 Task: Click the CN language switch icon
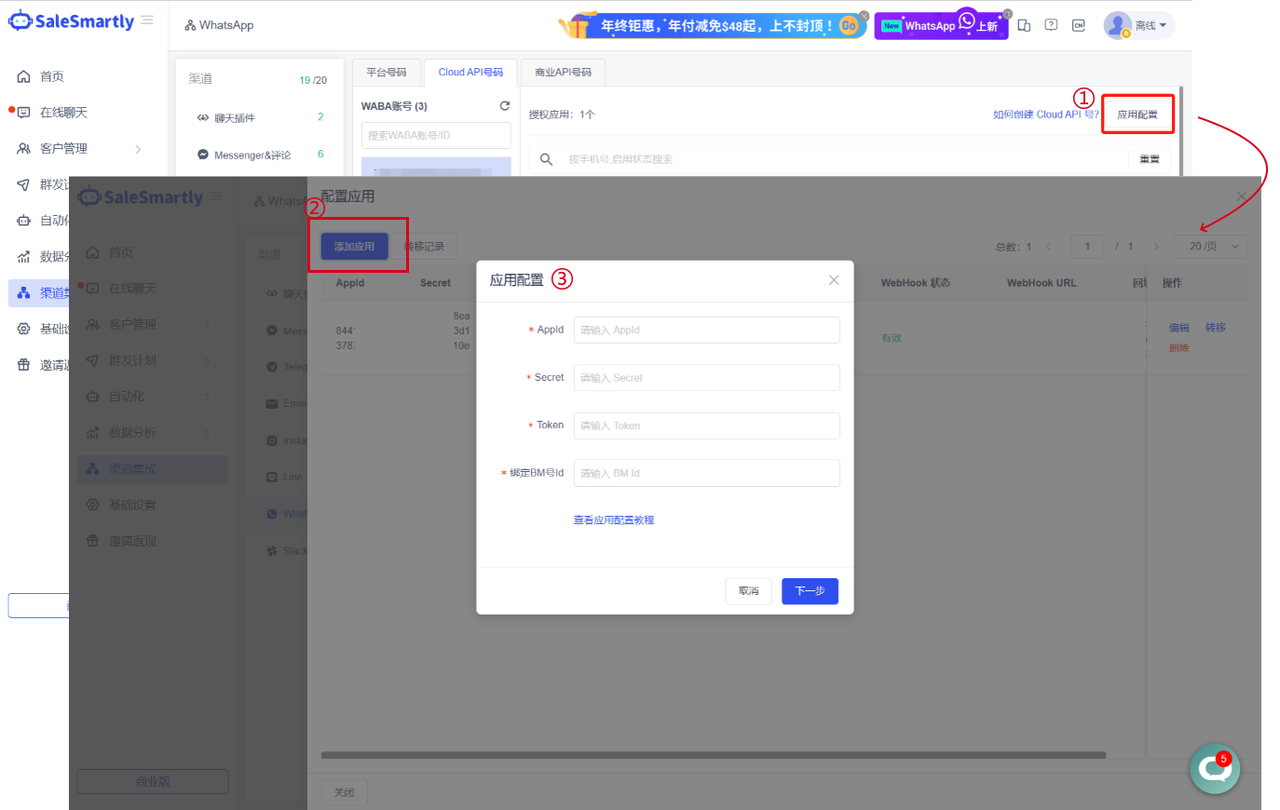1078,25
